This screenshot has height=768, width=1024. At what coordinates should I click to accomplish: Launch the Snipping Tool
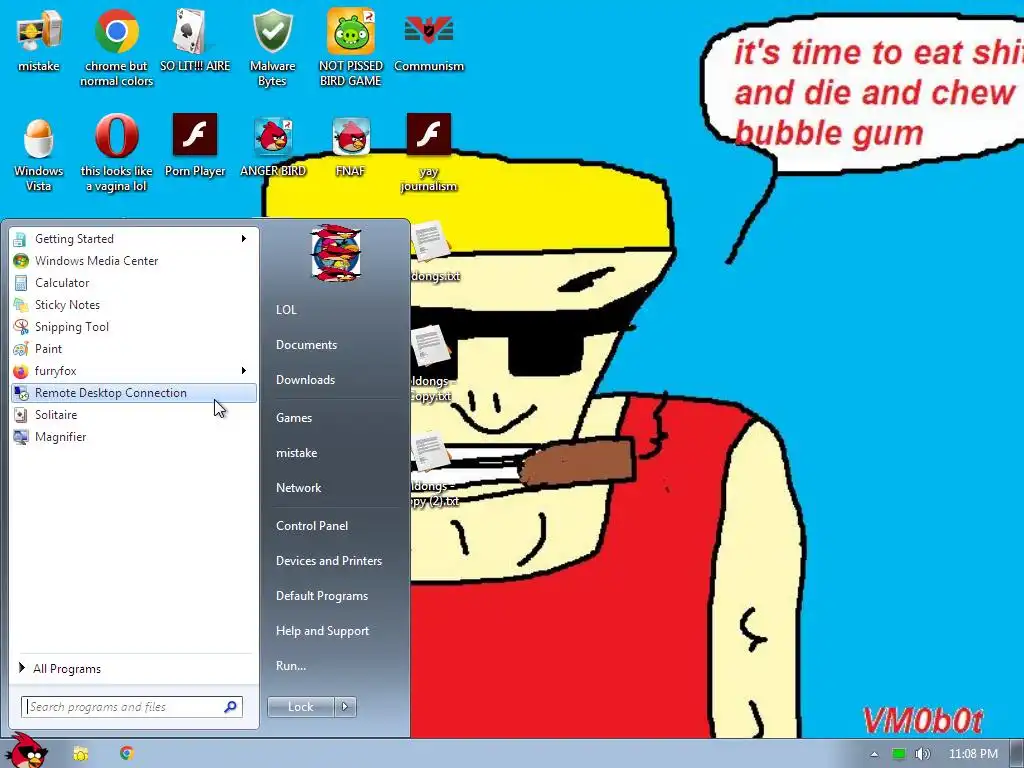tap(134, 327)
